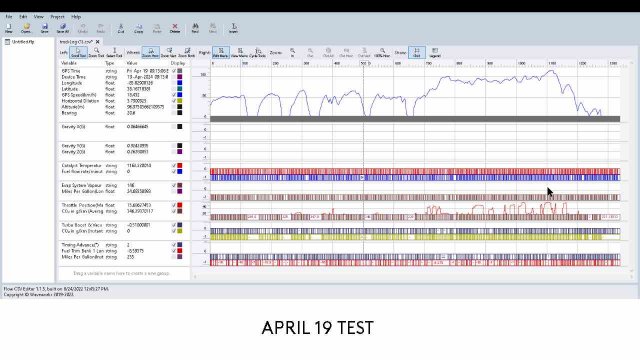Toggle the Throttle Position display checkbox
The image size is (640, 360).
point(174,205)
